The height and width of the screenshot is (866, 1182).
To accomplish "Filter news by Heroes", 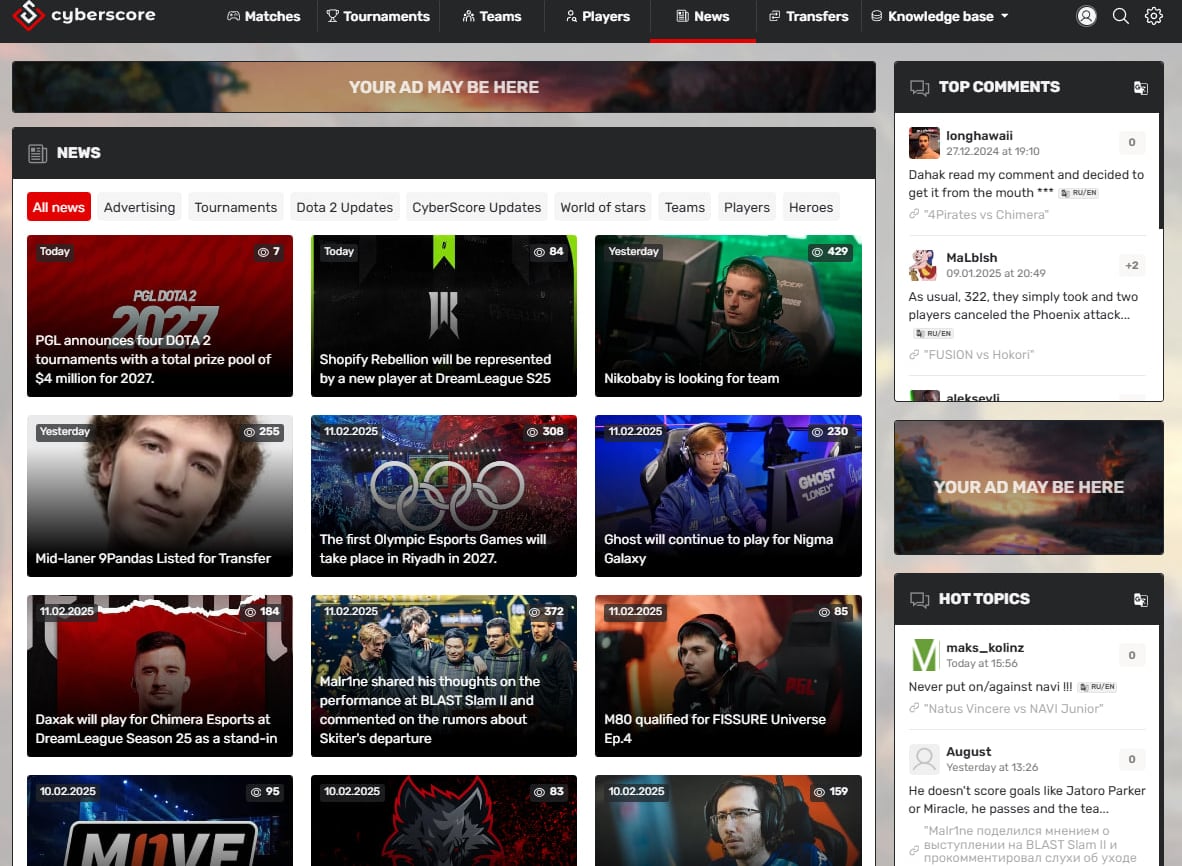I will pyautogui.click(x=811, y=207).
